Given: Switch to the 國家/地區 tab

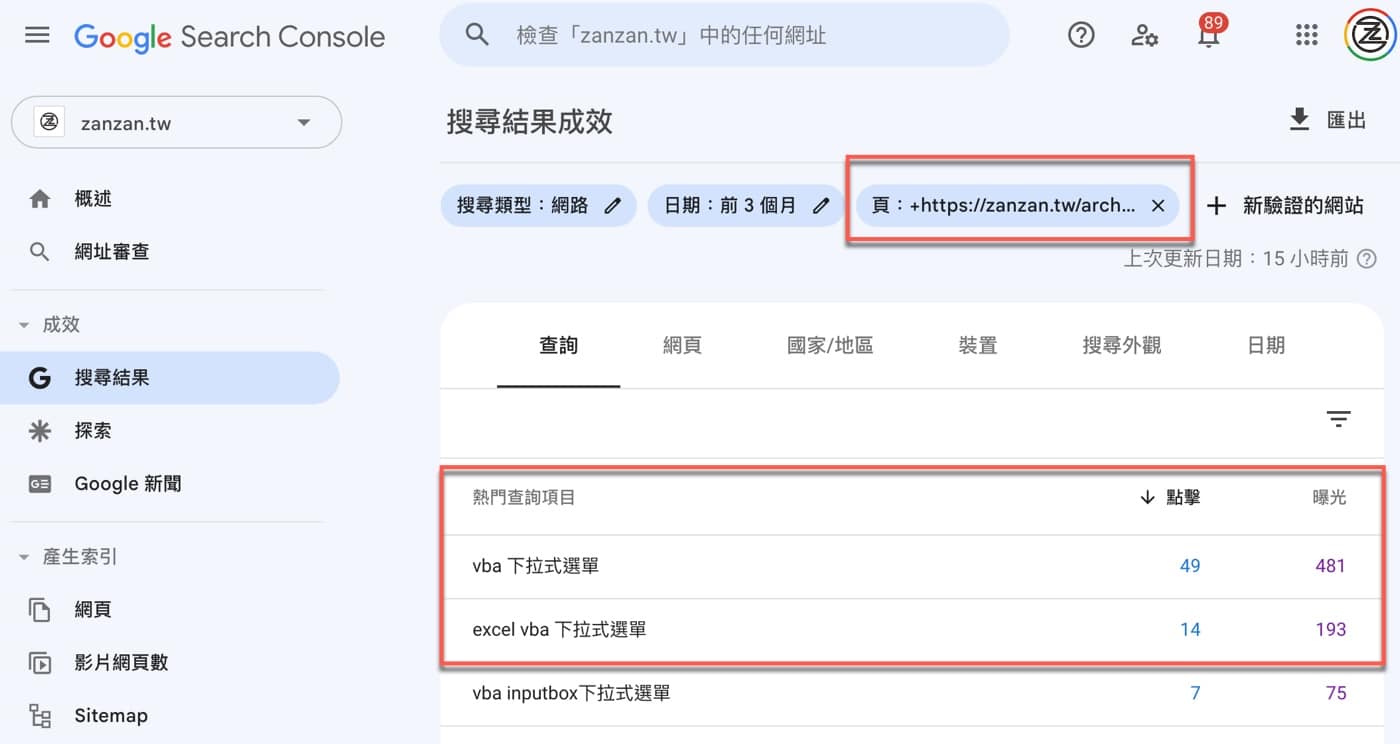Looking at the screenshot, I should coord(830,346).
